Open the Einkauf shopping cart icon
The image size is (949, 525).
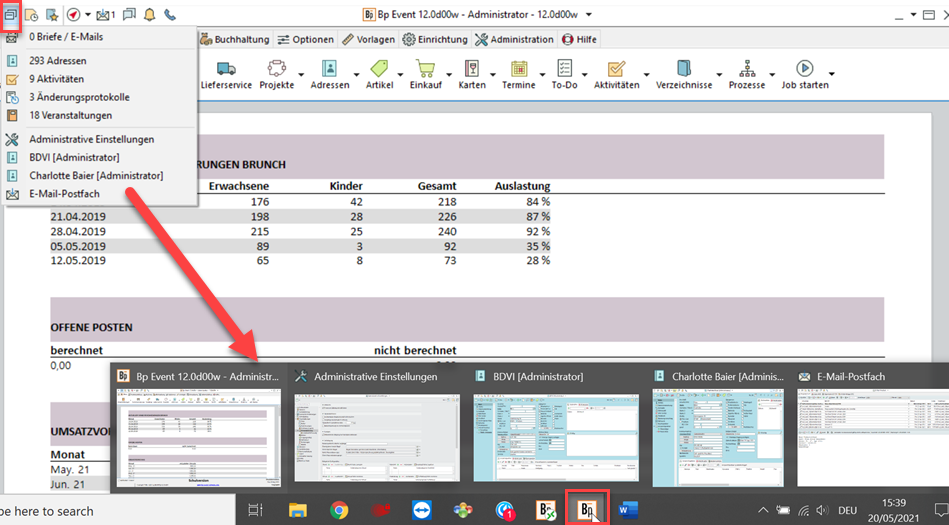(x=425, y=69)
